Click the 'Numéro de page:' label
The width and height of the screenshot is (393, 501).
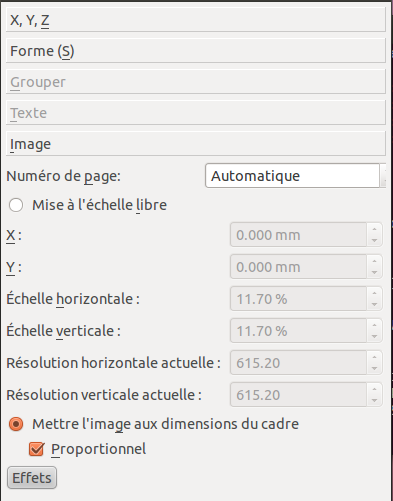63,176
